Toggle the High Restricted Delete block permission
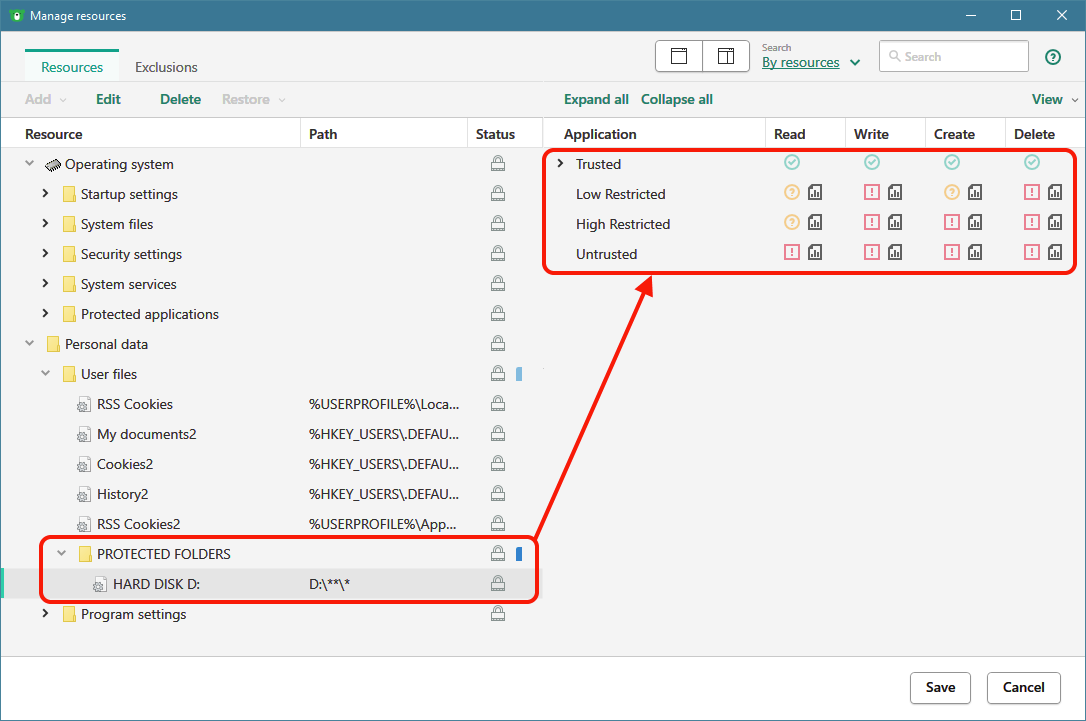Image resolution: width=1086 pixels, height=721 pixels. [x=1032, y=223]
